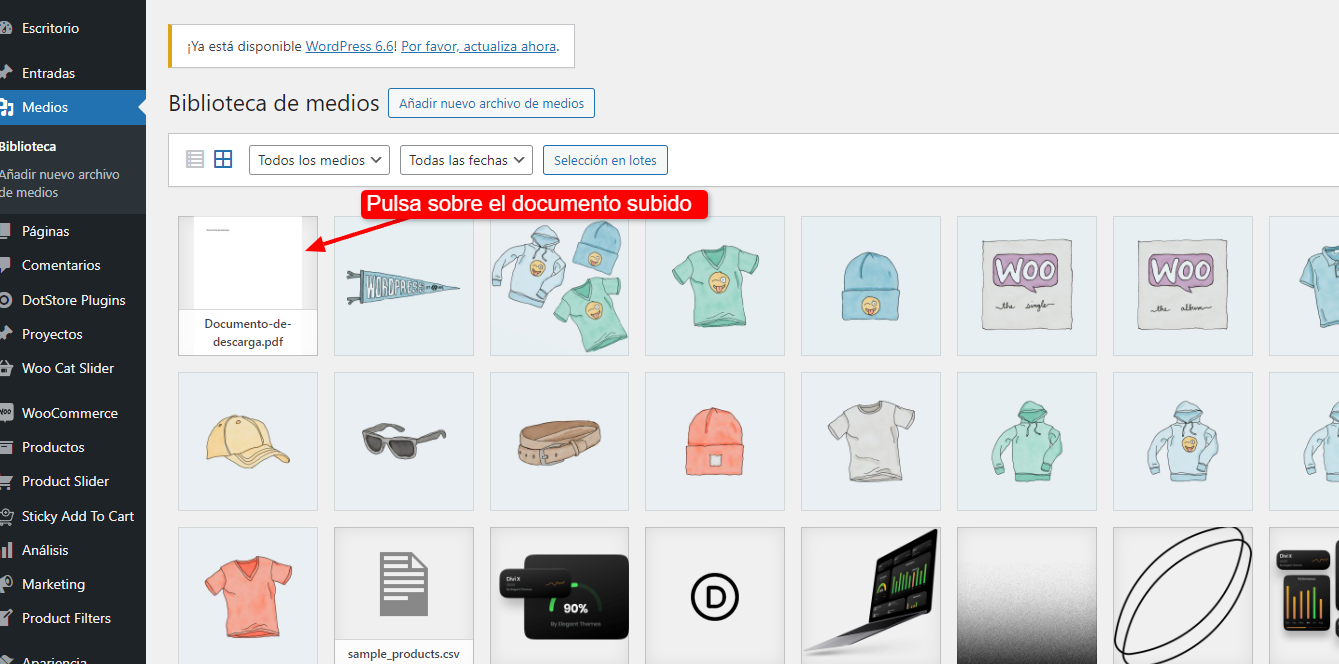
Task: Click the Páginas sidebar icon
Action: point(5,231)
